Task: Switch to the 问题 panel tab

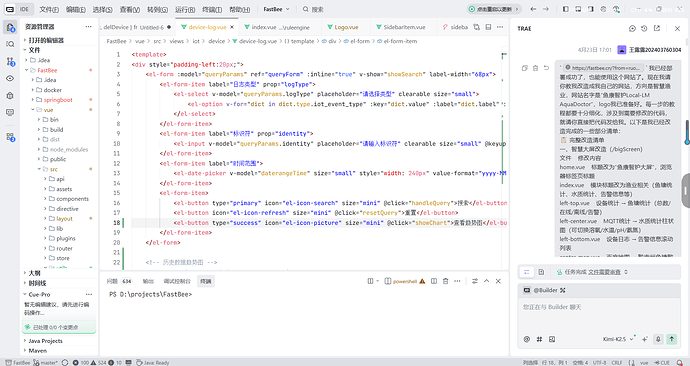Action: [x=119, y=281]
